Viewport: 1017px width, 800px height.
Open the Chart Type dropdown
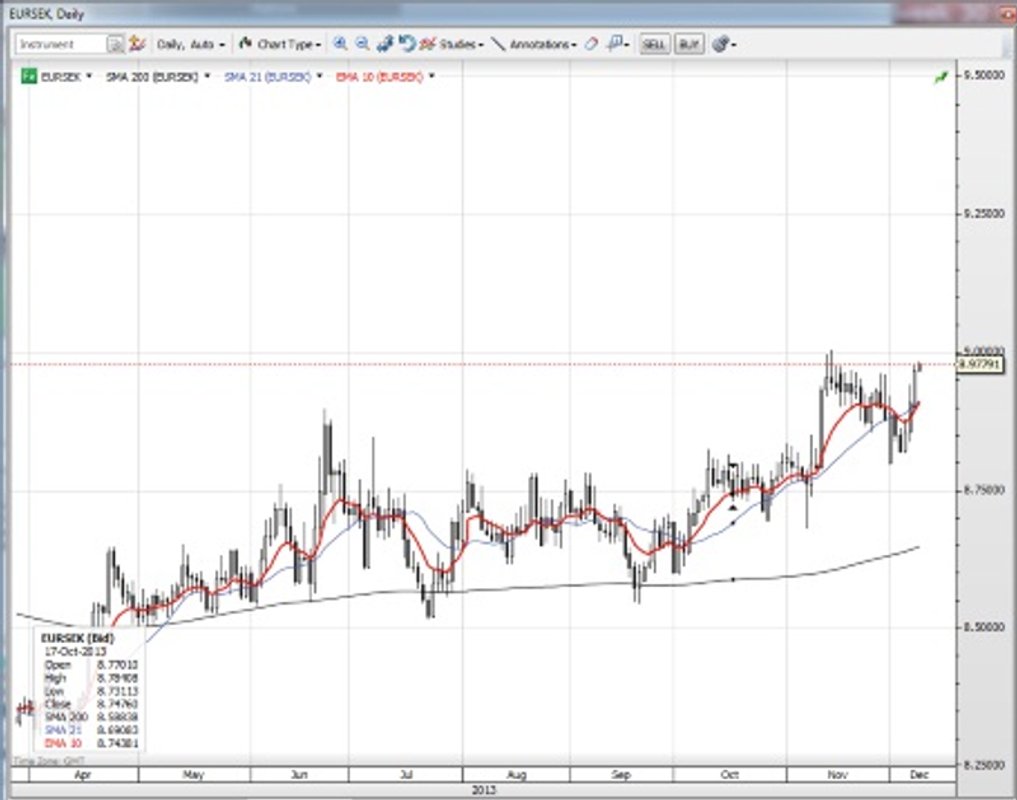tap(285, 43)
